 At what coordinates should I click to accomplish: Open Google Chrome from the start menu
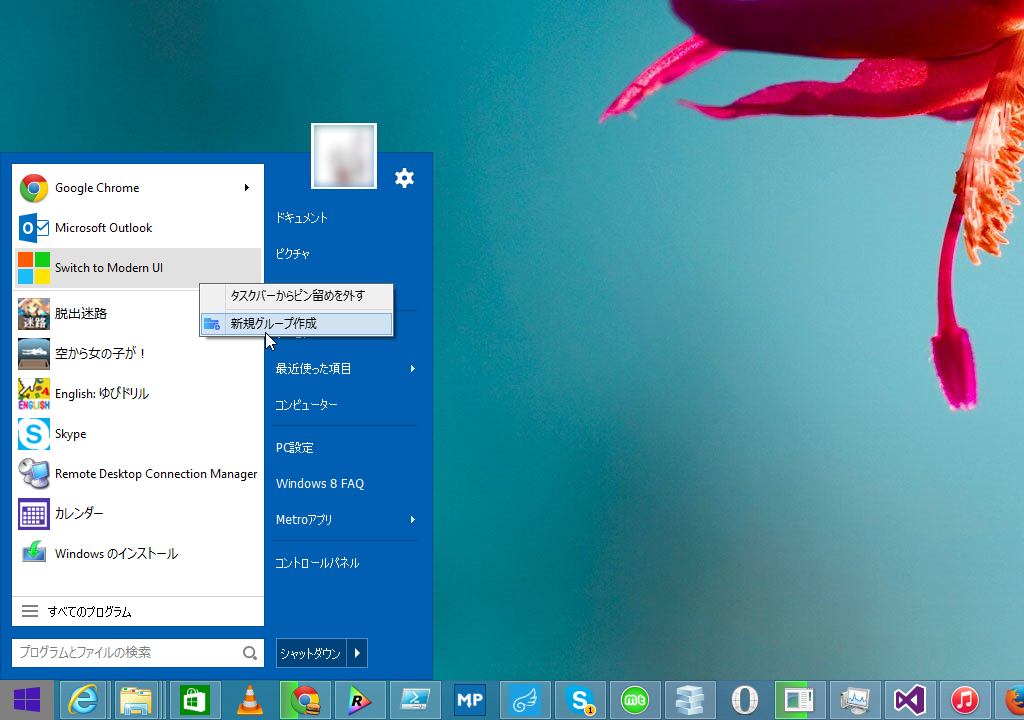click(x=137, y=188)
